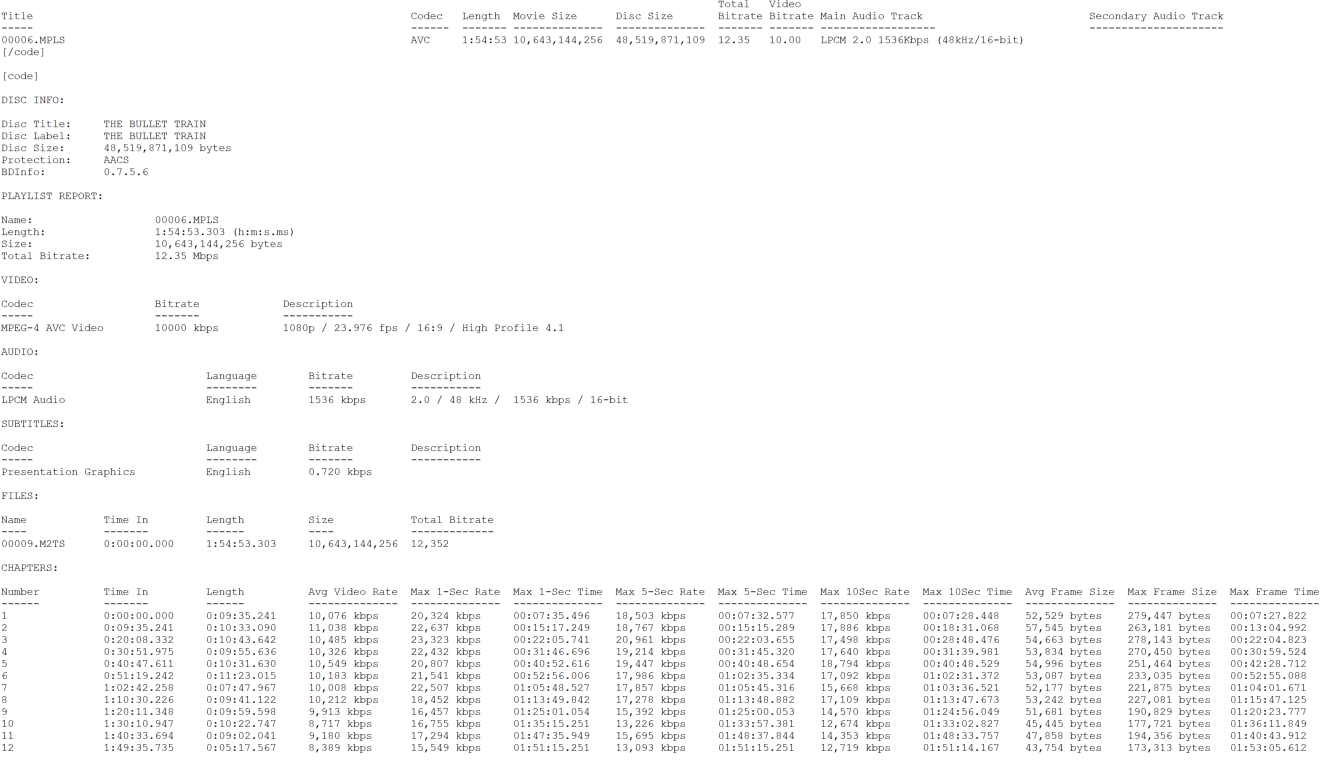Click the 12.35 Mbps total bitrate value
The width and height of the screenshot is (1336, 767).
186,256
